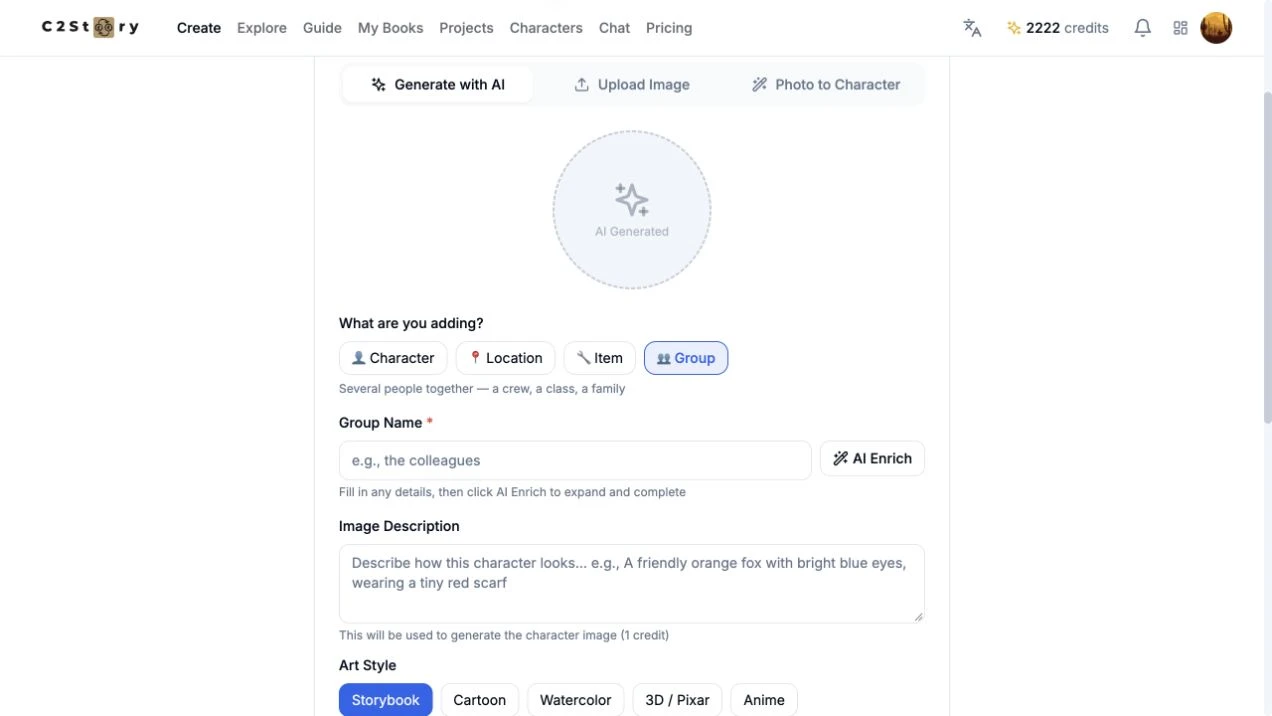The height and width of the screenshot is (716, 1272).
Task: Choose the Storybook art style
Action: [386, 700]
